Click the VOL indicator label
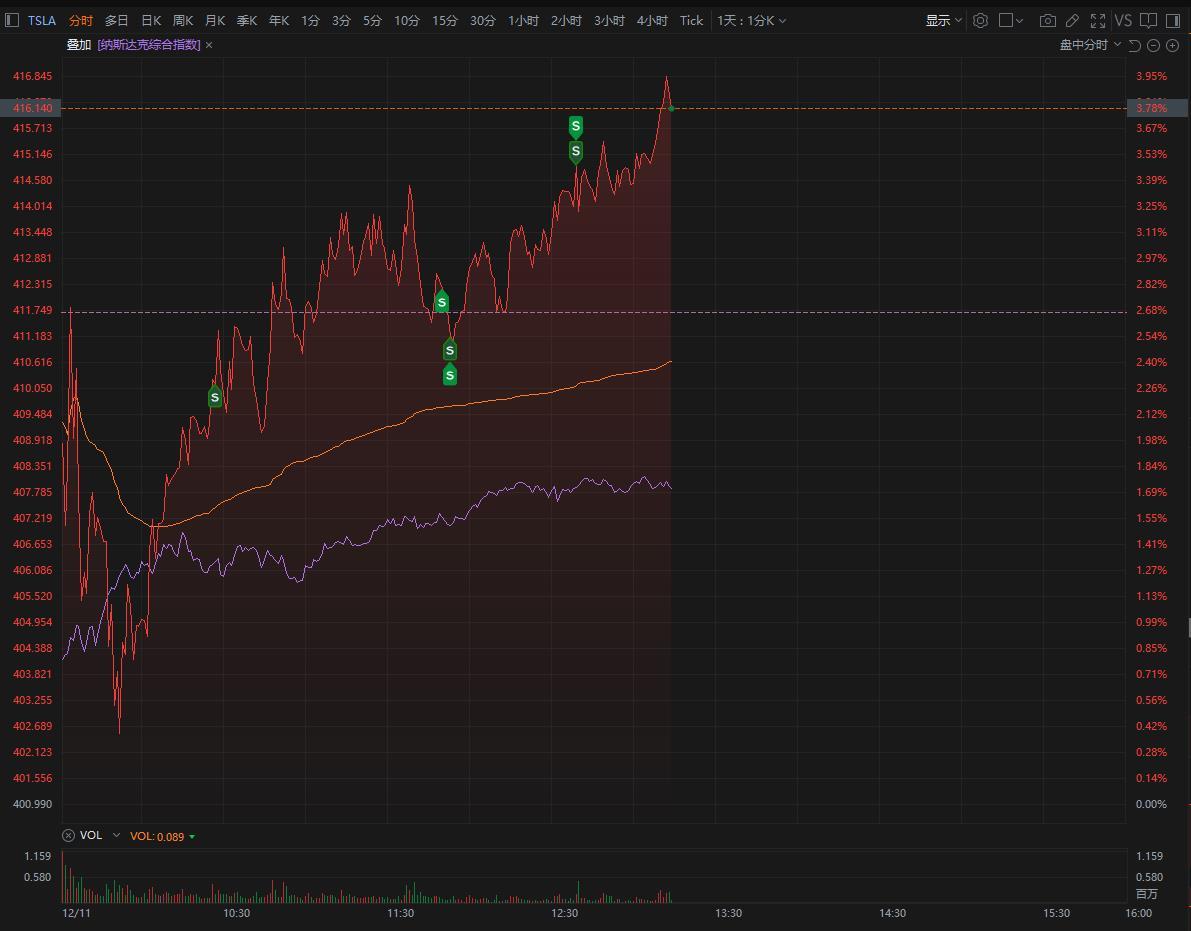1191x931 pixels. 91,835
